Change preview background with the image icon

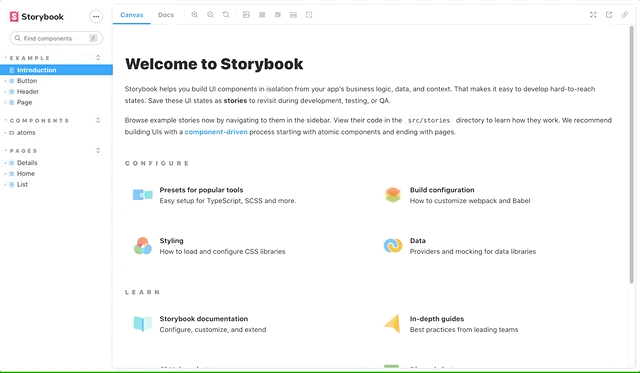pos(246,15)
